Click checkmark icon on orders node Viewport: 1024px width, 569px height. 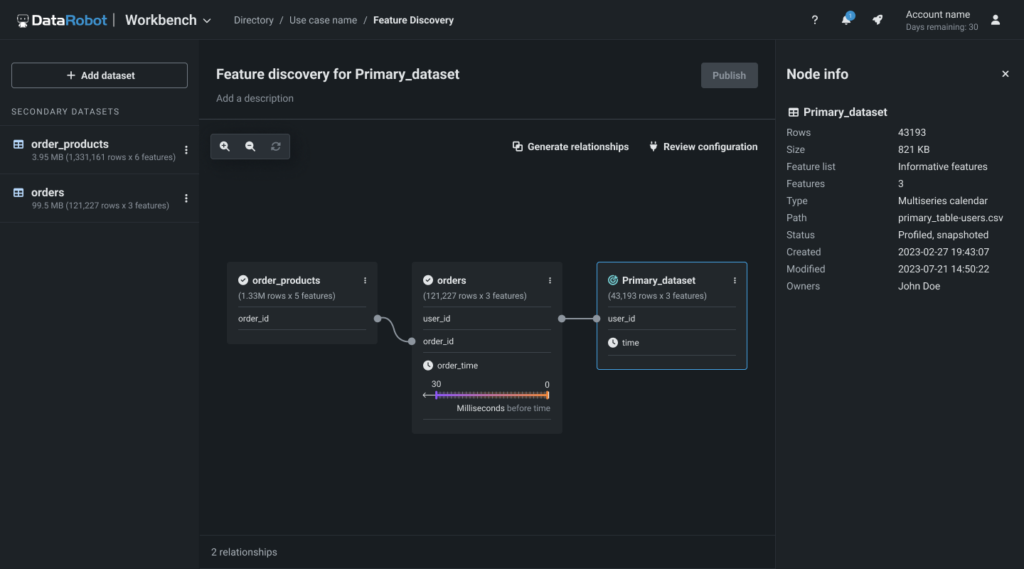pyautogui.click(x=428, y=280)
